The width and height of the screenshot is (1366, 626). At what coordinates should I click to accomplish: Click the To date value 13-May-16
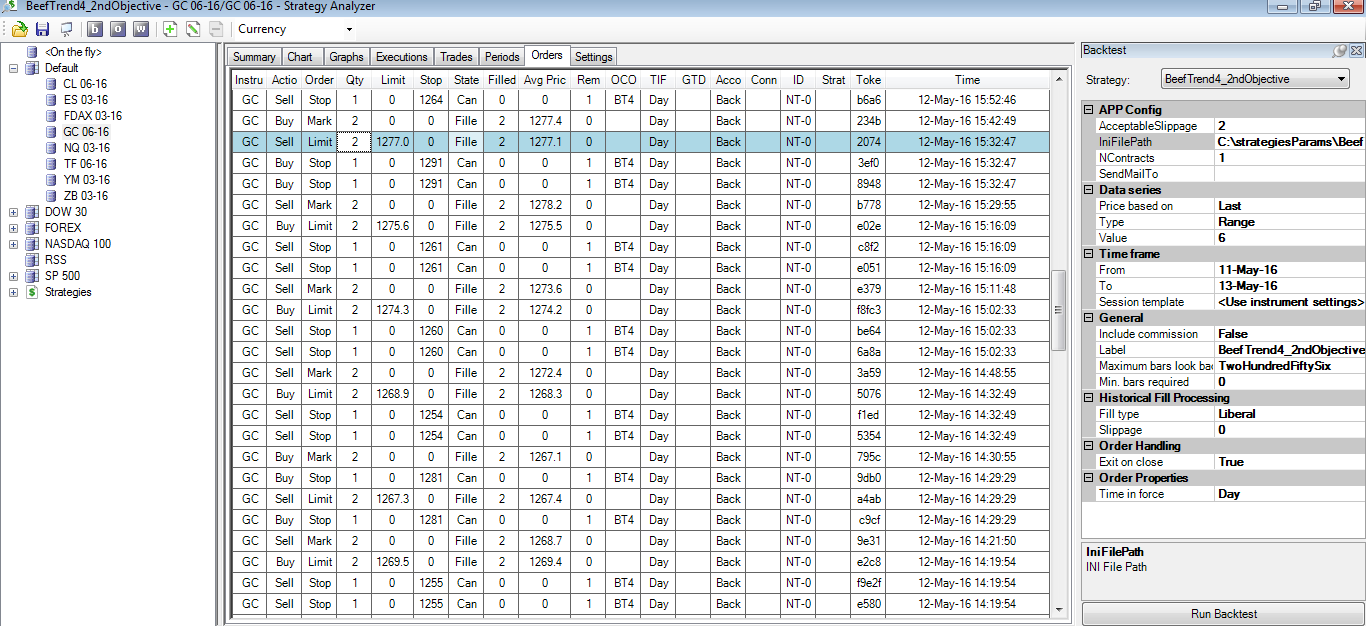coord(1289,286)
